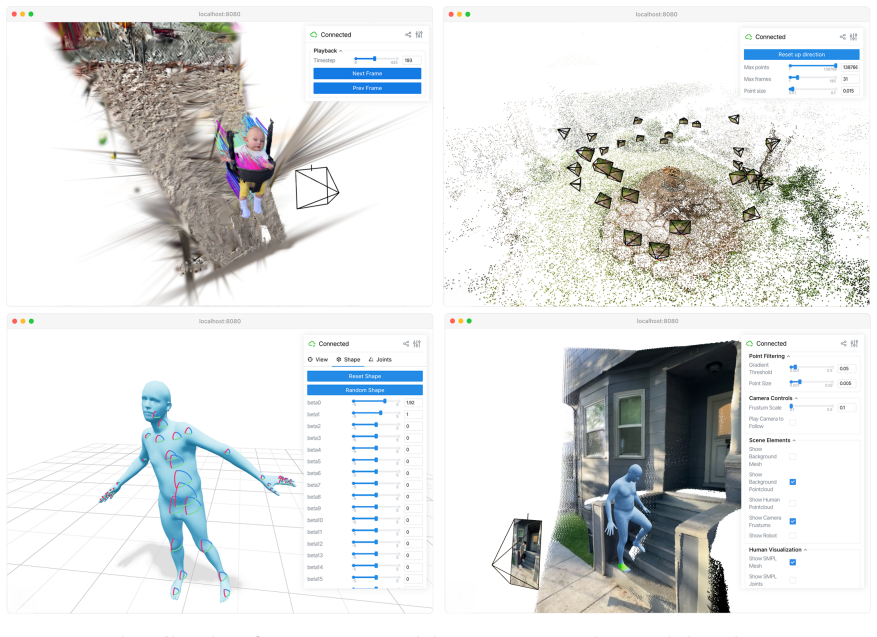Click green Connected cloud icon in Playback window

click(x=314, y=35)
